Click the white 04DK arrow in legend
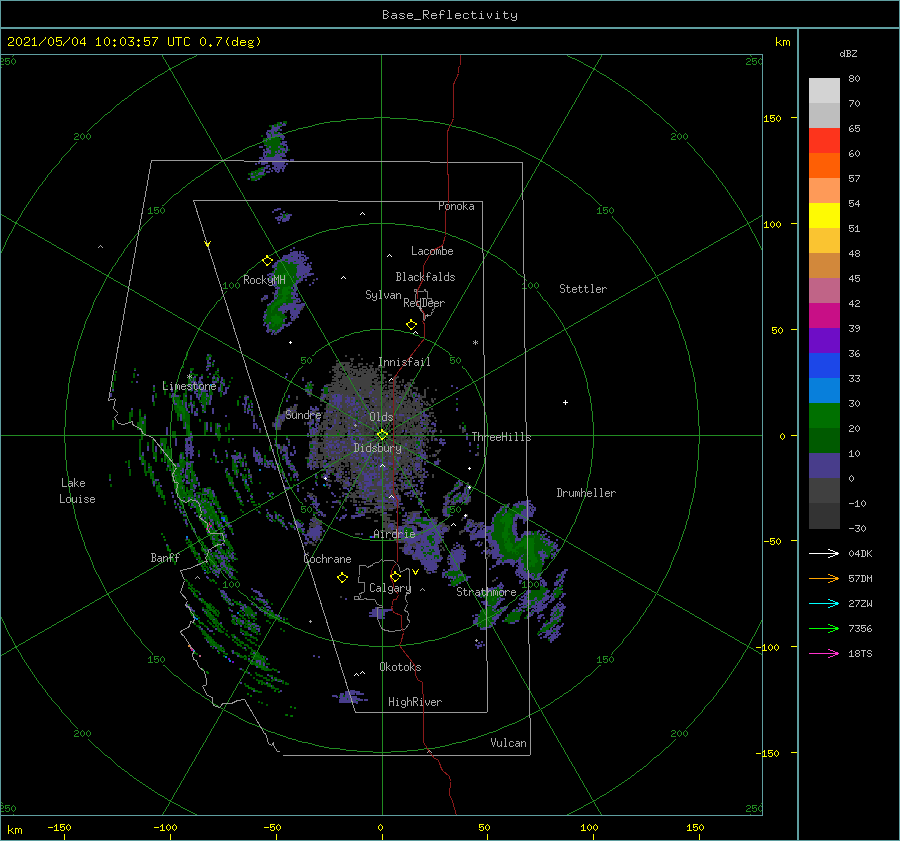 [x=824, y=553]
